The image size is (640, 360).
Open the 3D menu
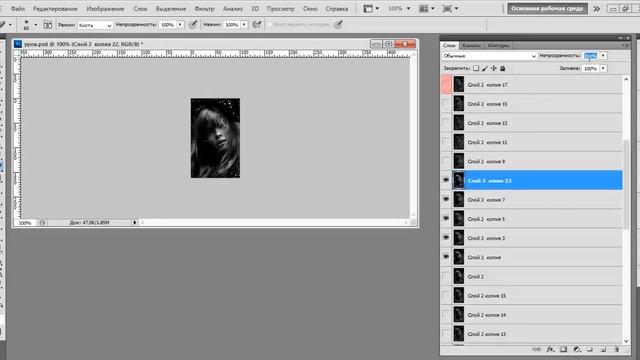coord(255,9)
